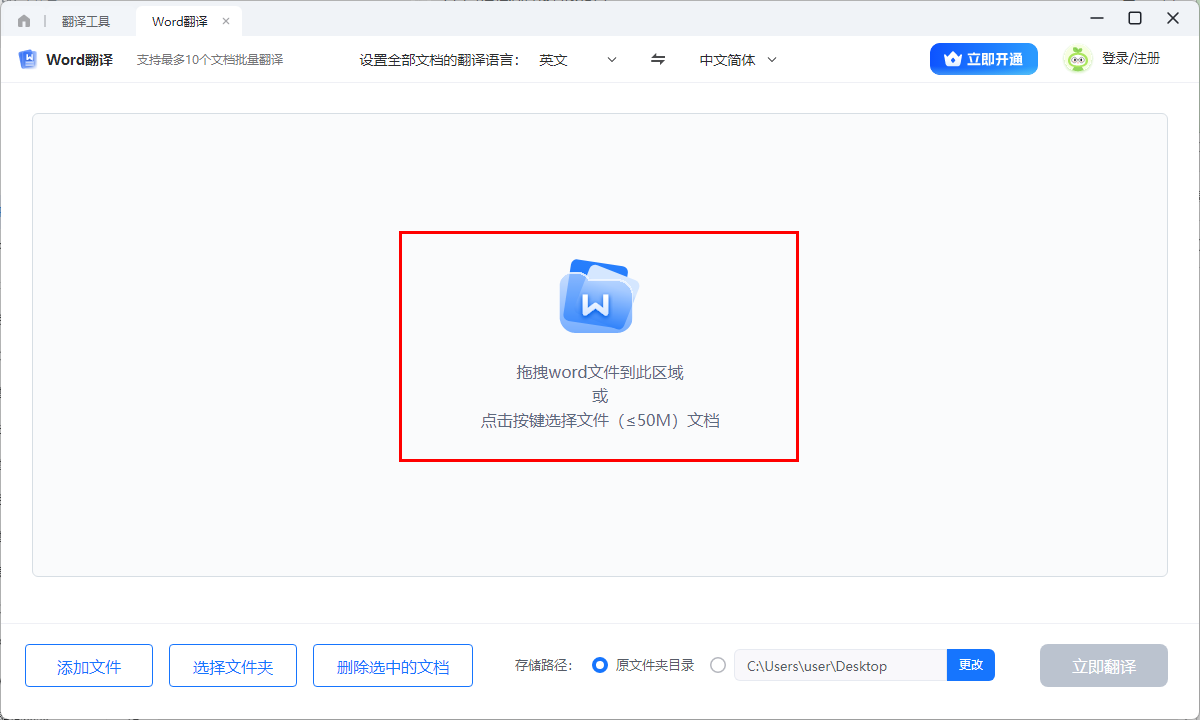
Task: Minimize the application window
Action: click(1095, 18)
